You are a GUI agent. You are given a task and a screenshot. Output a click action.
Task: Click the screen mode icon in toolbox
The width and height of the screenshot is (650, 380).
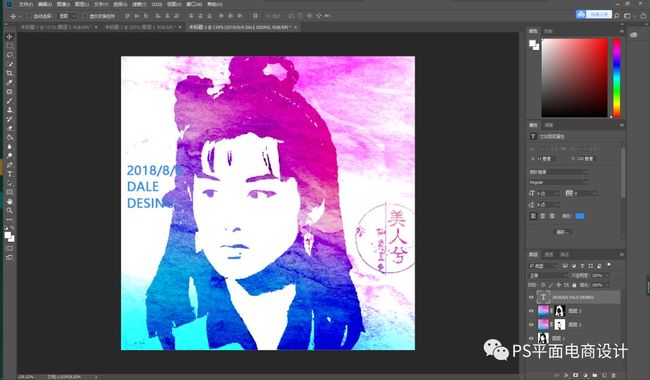click(x=9, y=257)
